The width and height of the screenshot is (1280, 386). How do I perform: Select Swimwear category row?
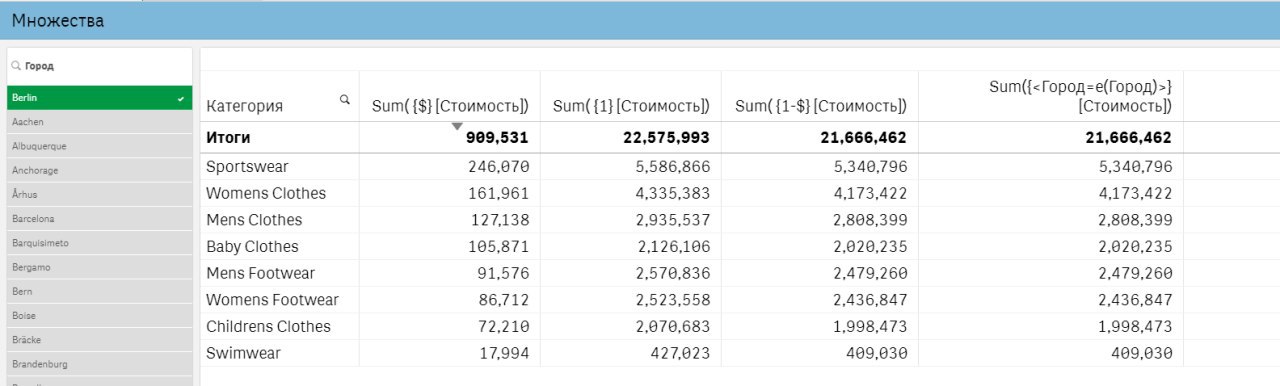pyautogui.click(x=243, y=353)
